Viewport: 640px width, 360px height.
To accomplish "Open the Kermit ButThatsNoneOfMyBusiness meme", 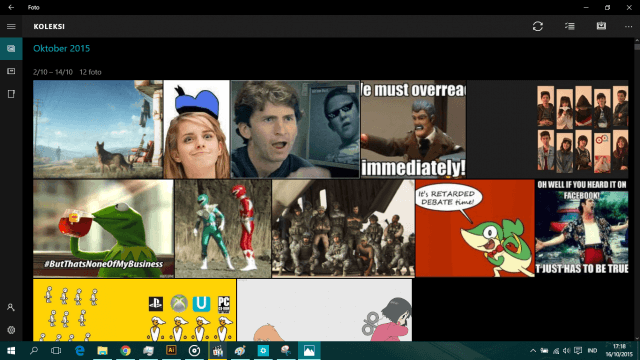I will click(x=103, y=229).
